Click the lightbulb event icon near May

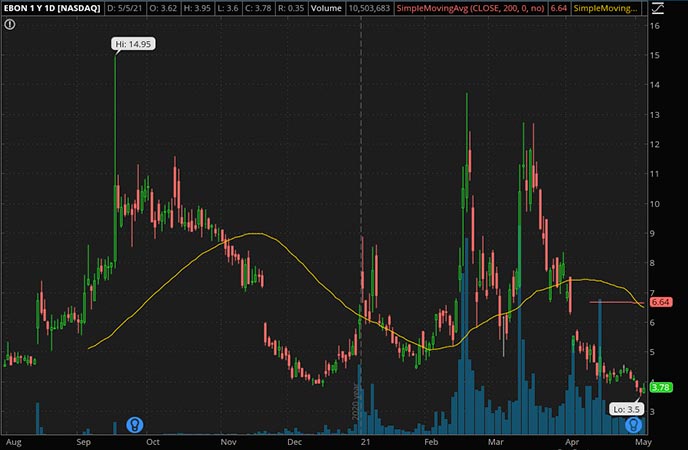647,424
